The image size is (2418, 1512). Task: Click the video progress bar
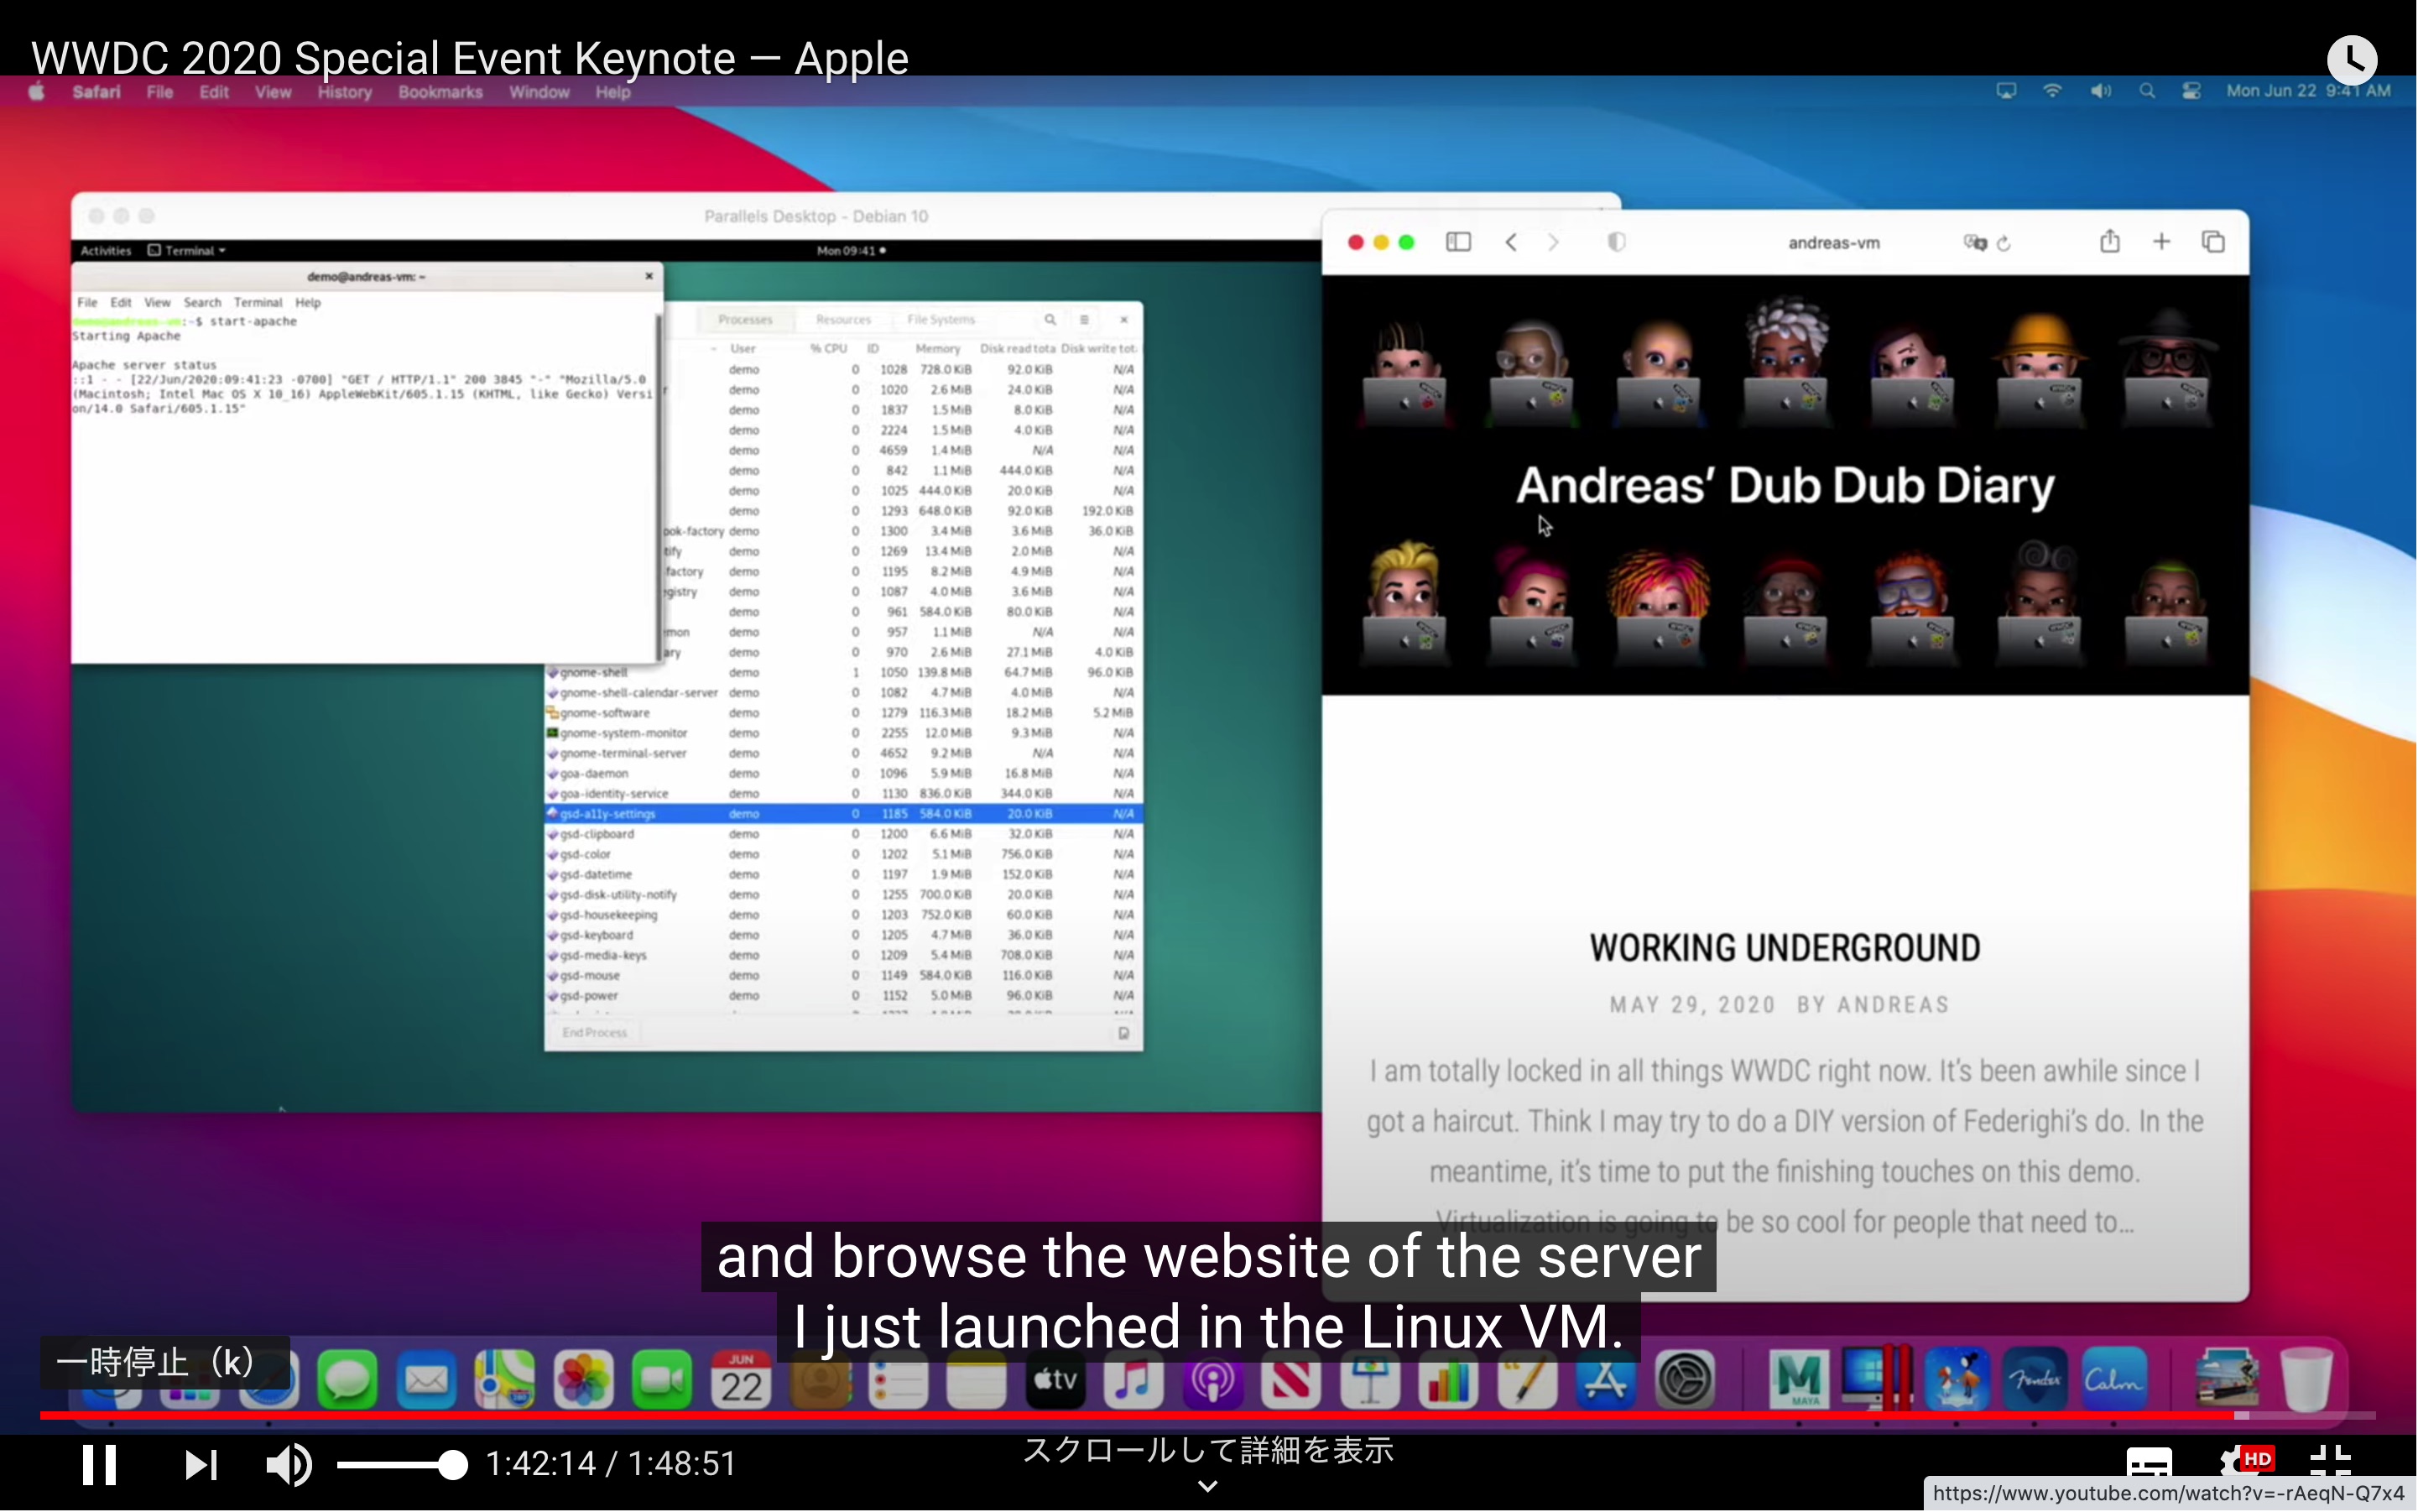1200,1415
